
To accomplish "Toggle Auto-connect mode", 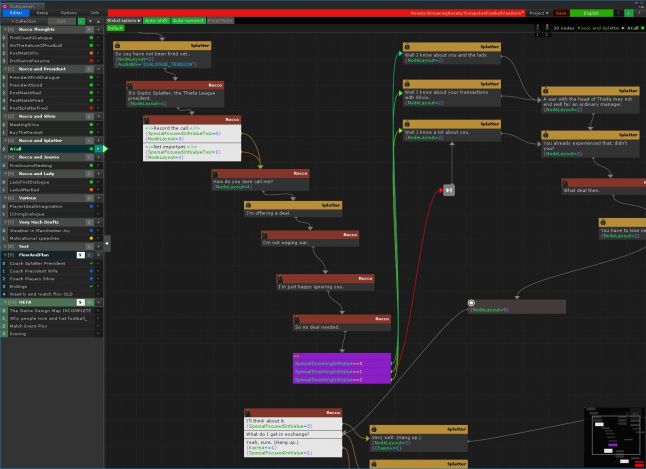I will click(188, 20).
